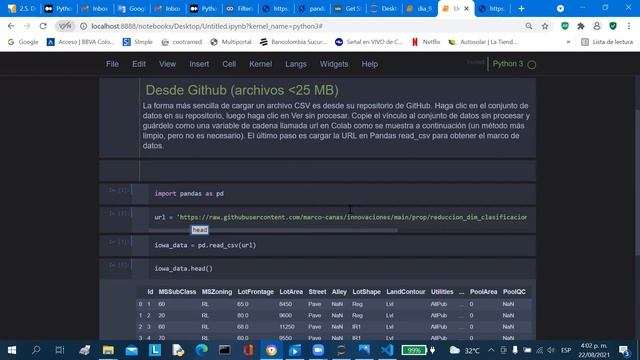The height and width of the screenshot is (360, 640).
Task: Open the Edit menu
Action: pyautogui.click(x=139, y=64)
